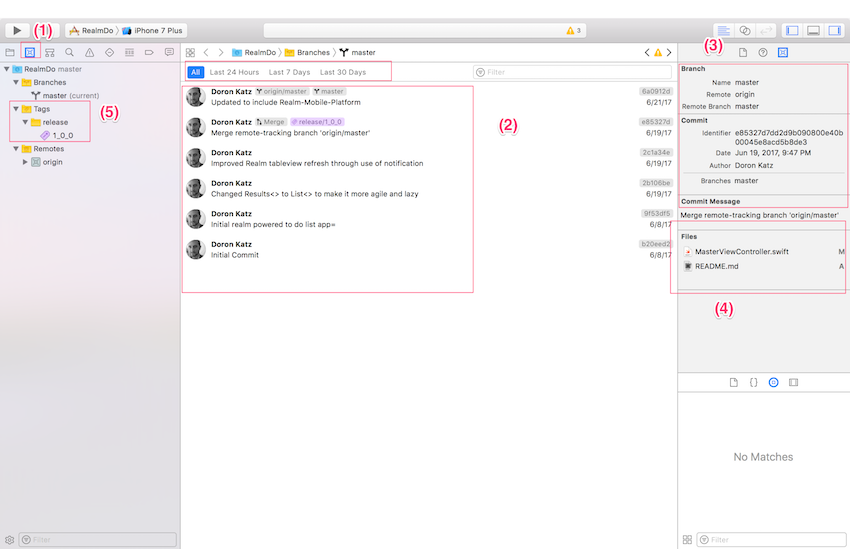Screen dimensions: 850x549
Task: Run the project with the play button
Action: [x=17, y=30]
